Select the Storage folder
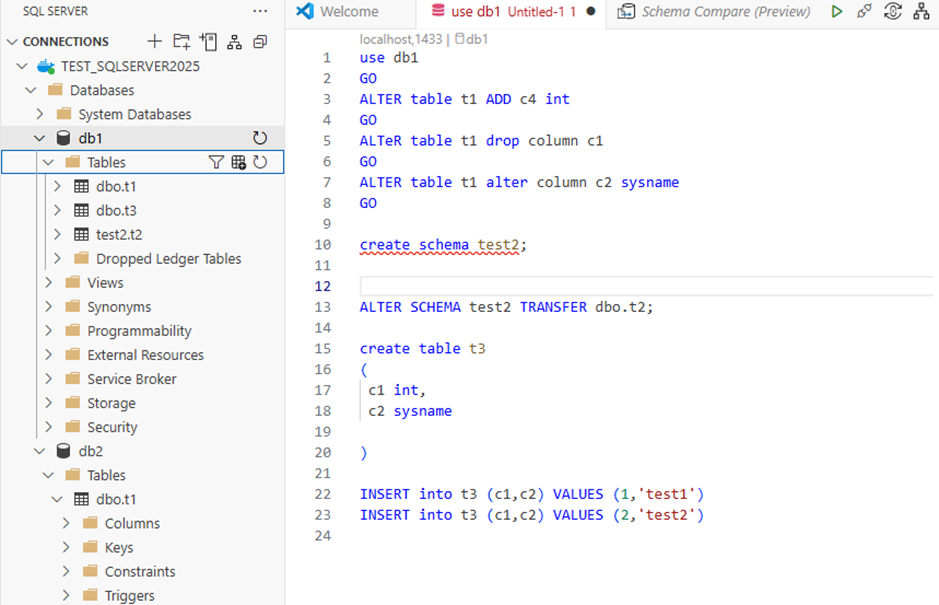The width and height of the screenshot is (939, 605). (x=111, y=403)
